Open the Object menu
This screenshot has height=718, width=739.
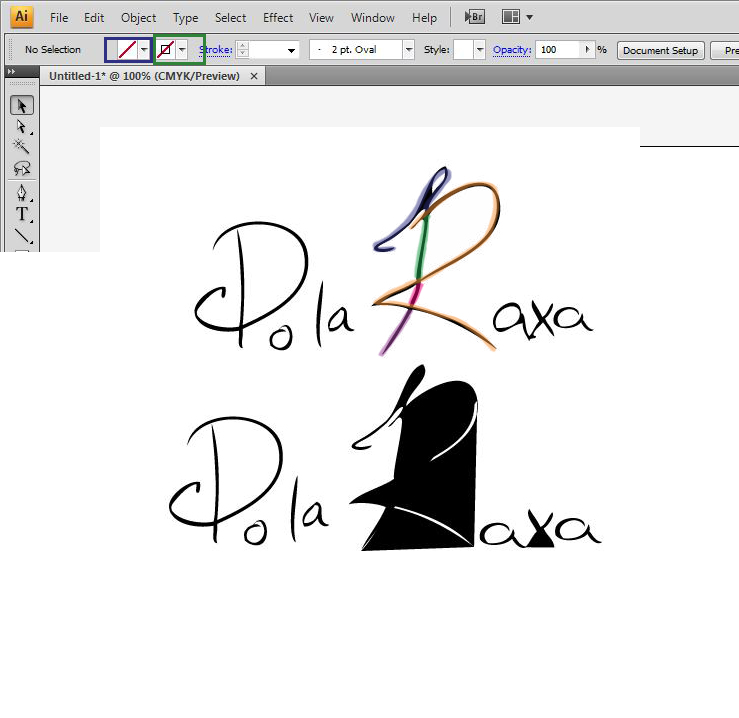[138, 18]
